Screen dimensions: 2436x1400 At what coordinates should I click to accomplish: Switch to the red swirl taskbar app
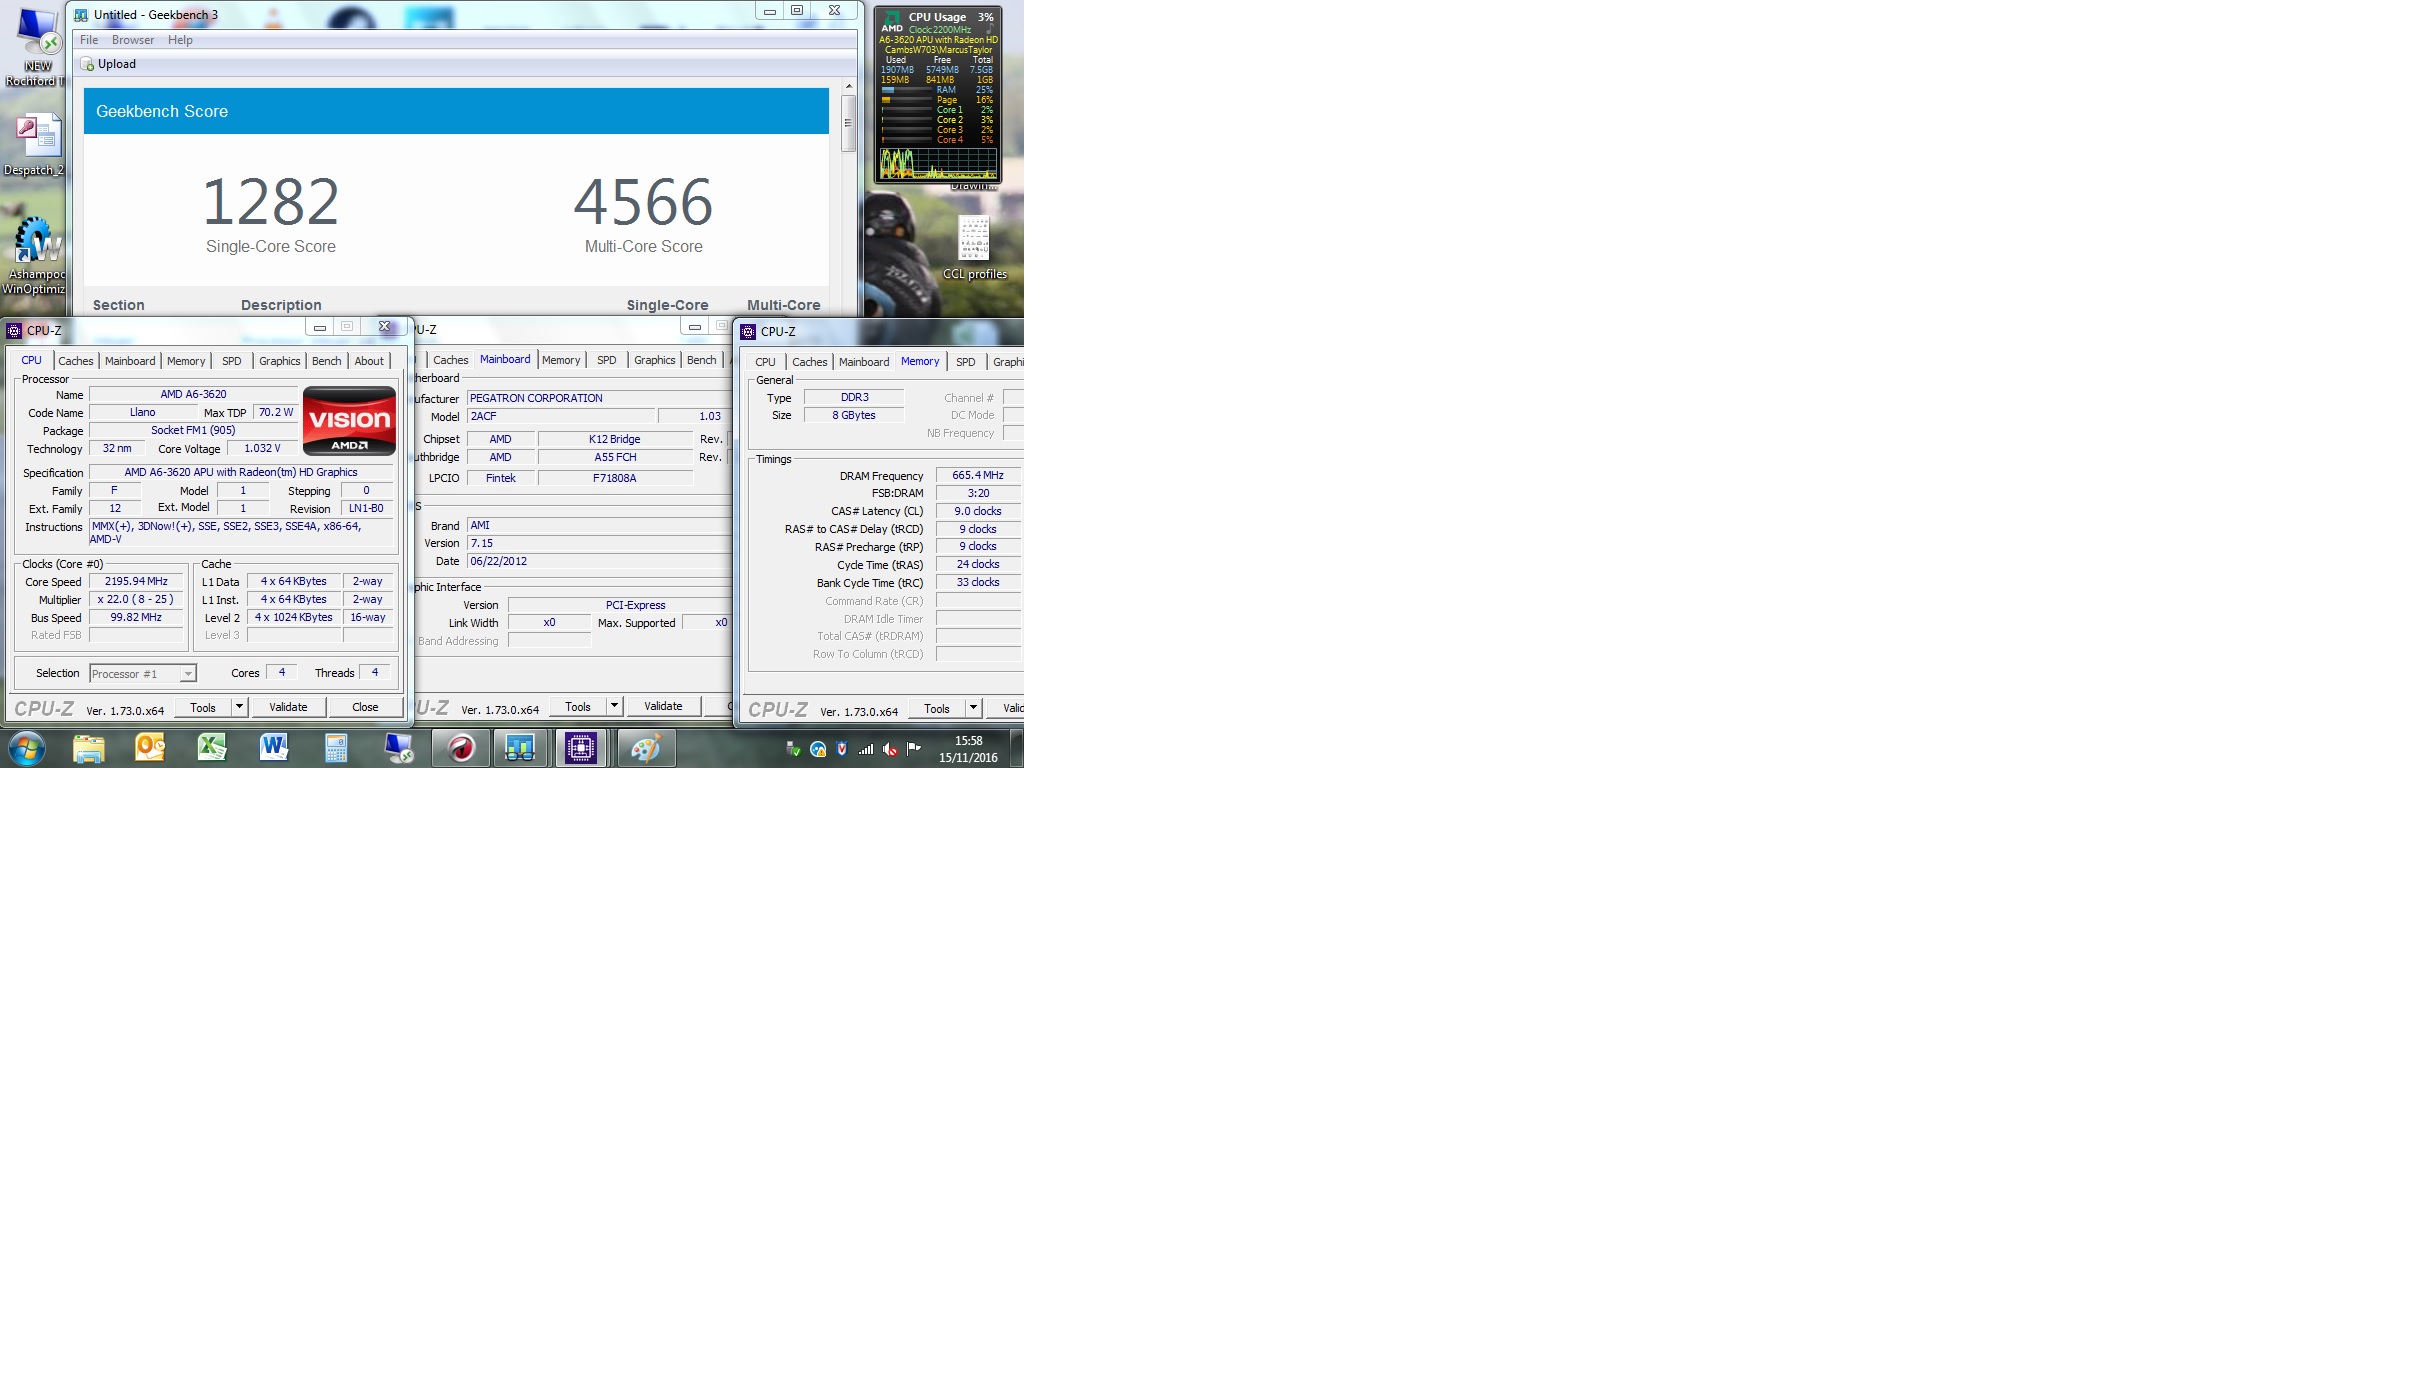(460, 748)
